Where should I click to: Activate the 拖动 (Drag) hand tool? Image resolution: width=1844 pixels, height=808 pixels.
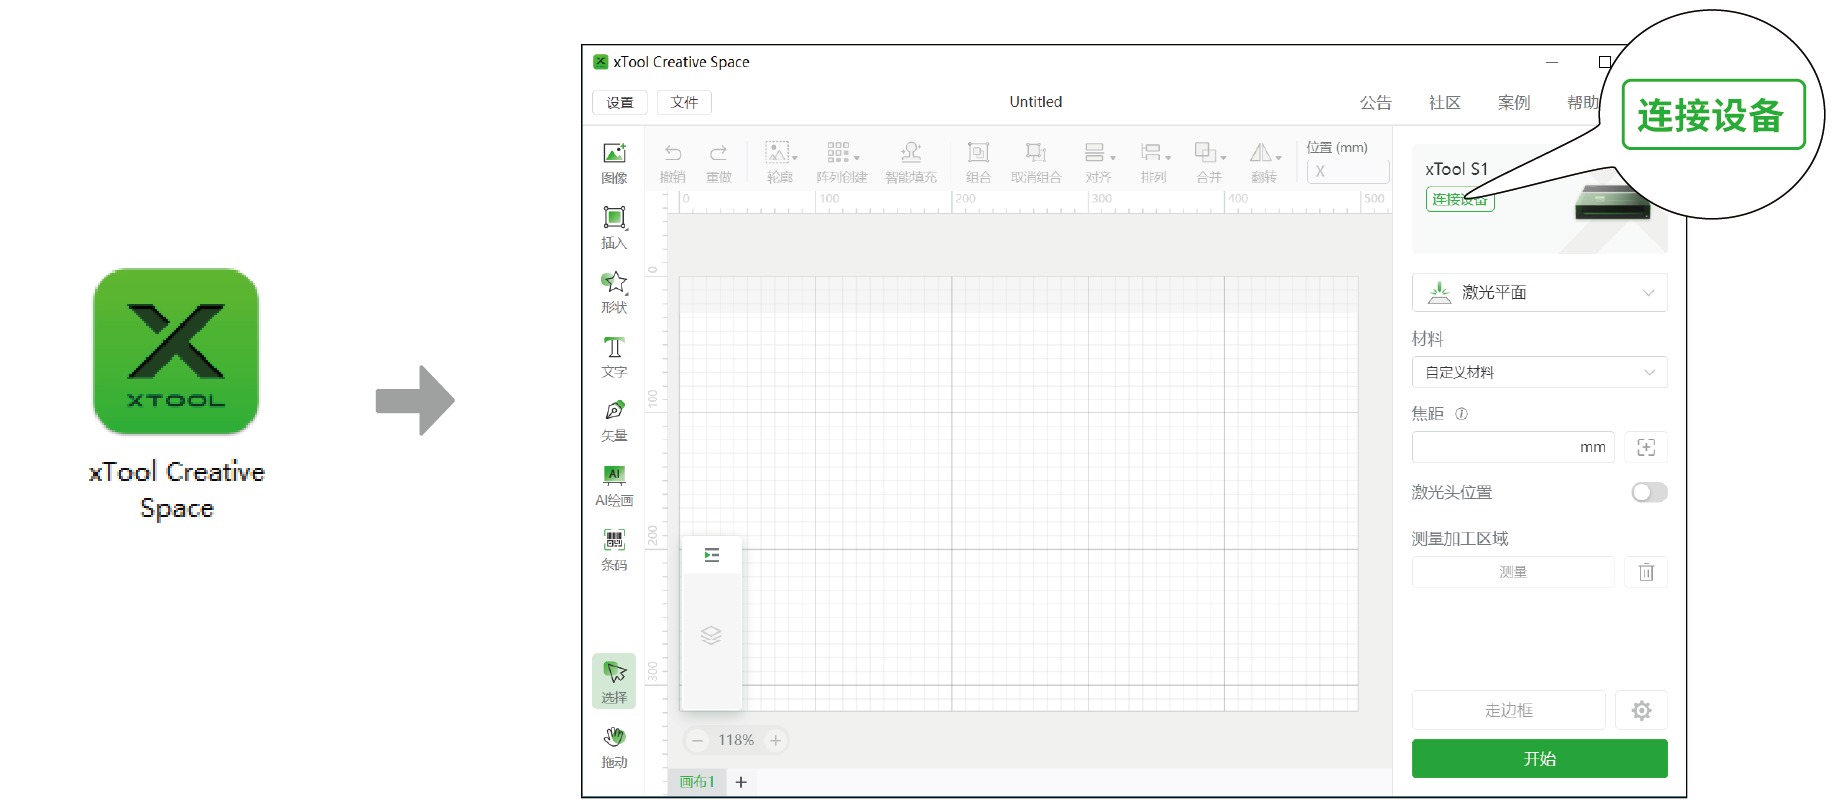(614, 746)
